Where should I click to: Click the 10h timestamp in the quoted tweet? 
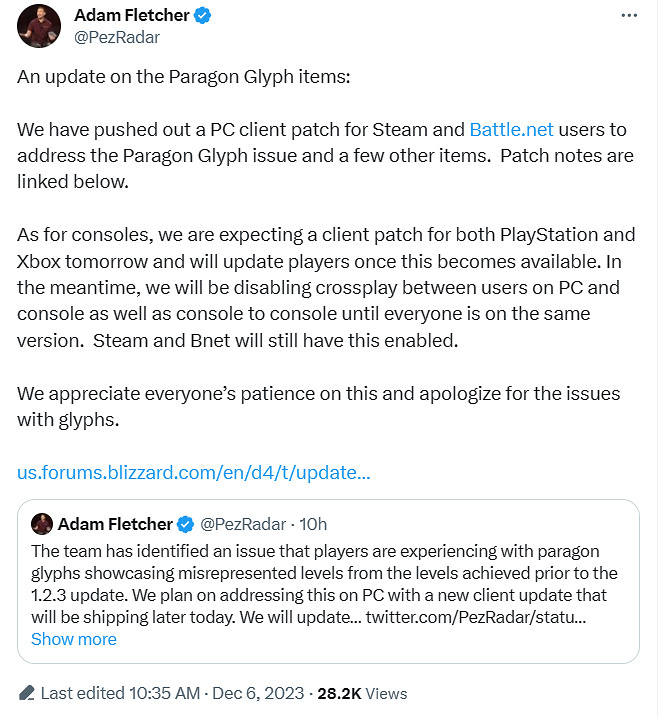pos(313,524)
